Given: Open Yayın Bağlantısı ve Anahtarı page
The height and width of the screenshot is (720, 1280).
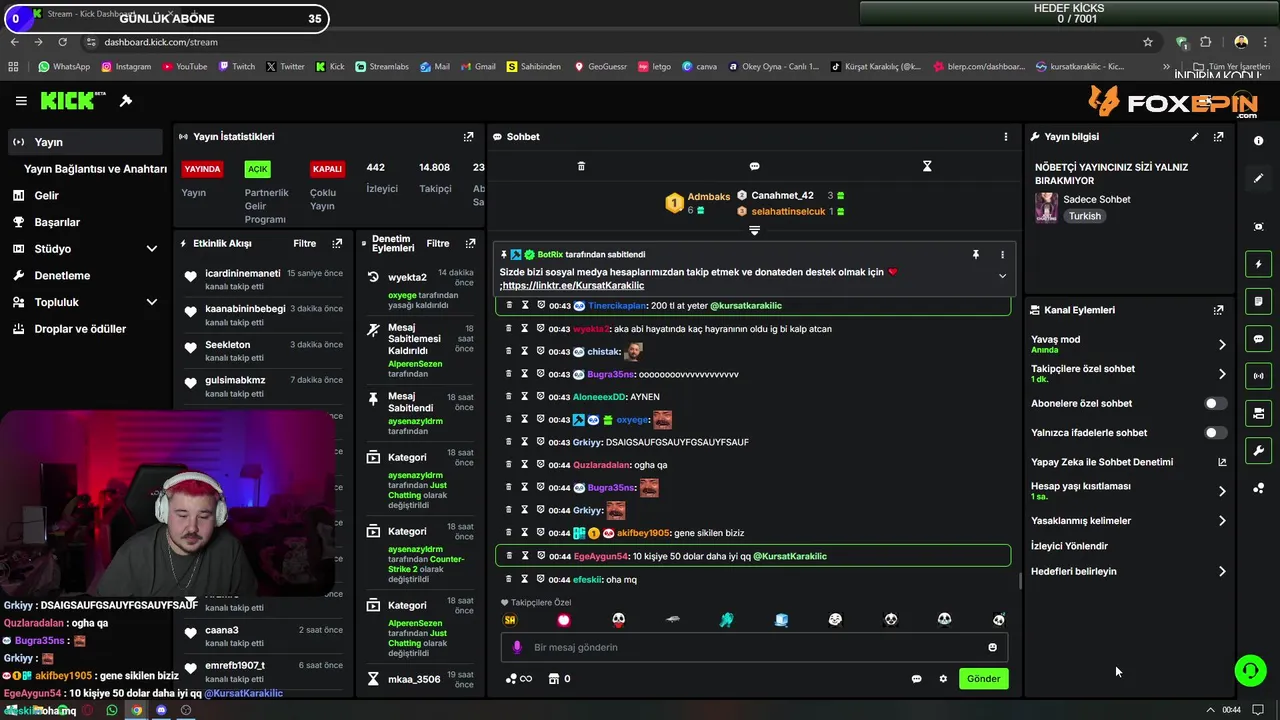Looking at the screenshot, I should pyautogui.click(x=95, y=169).
